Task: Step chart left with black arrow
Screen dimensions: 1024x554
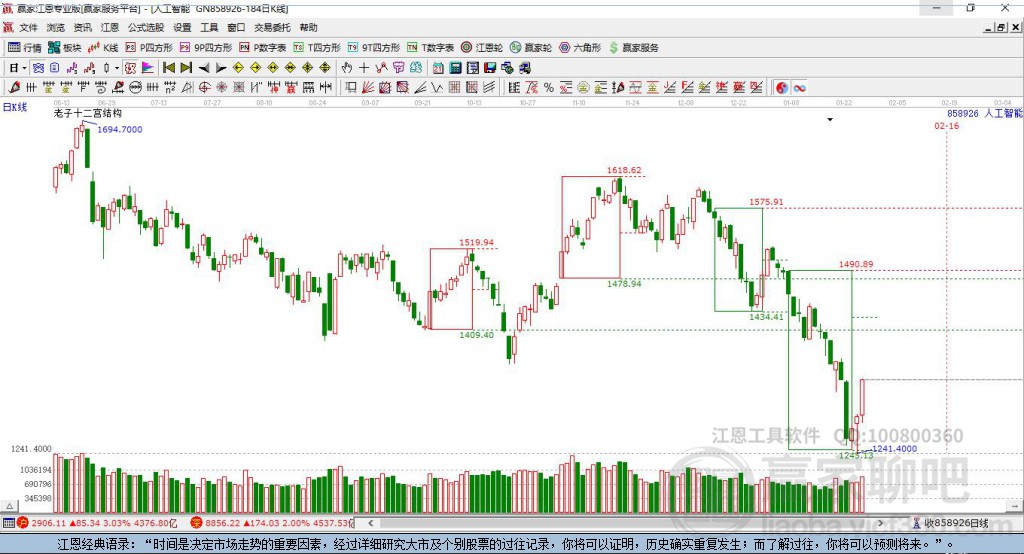Action: click(204, 68)
